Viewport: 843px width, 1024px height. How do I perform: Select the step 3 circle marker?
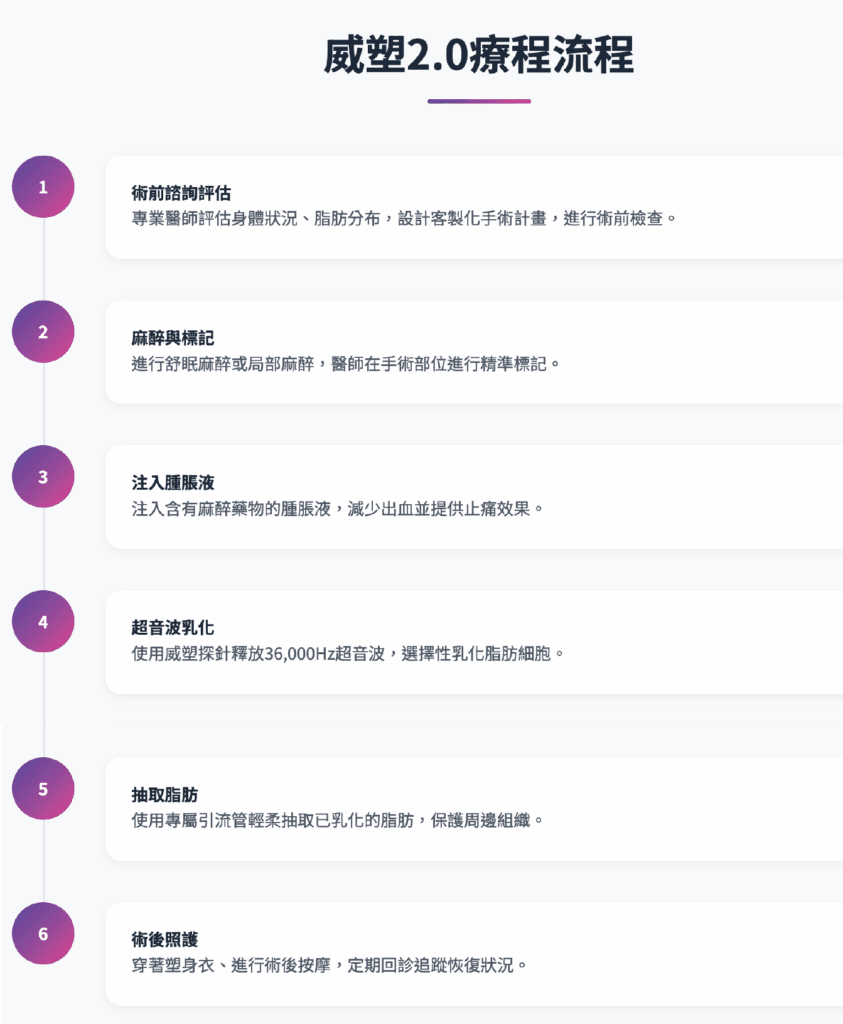click(43, 477)
